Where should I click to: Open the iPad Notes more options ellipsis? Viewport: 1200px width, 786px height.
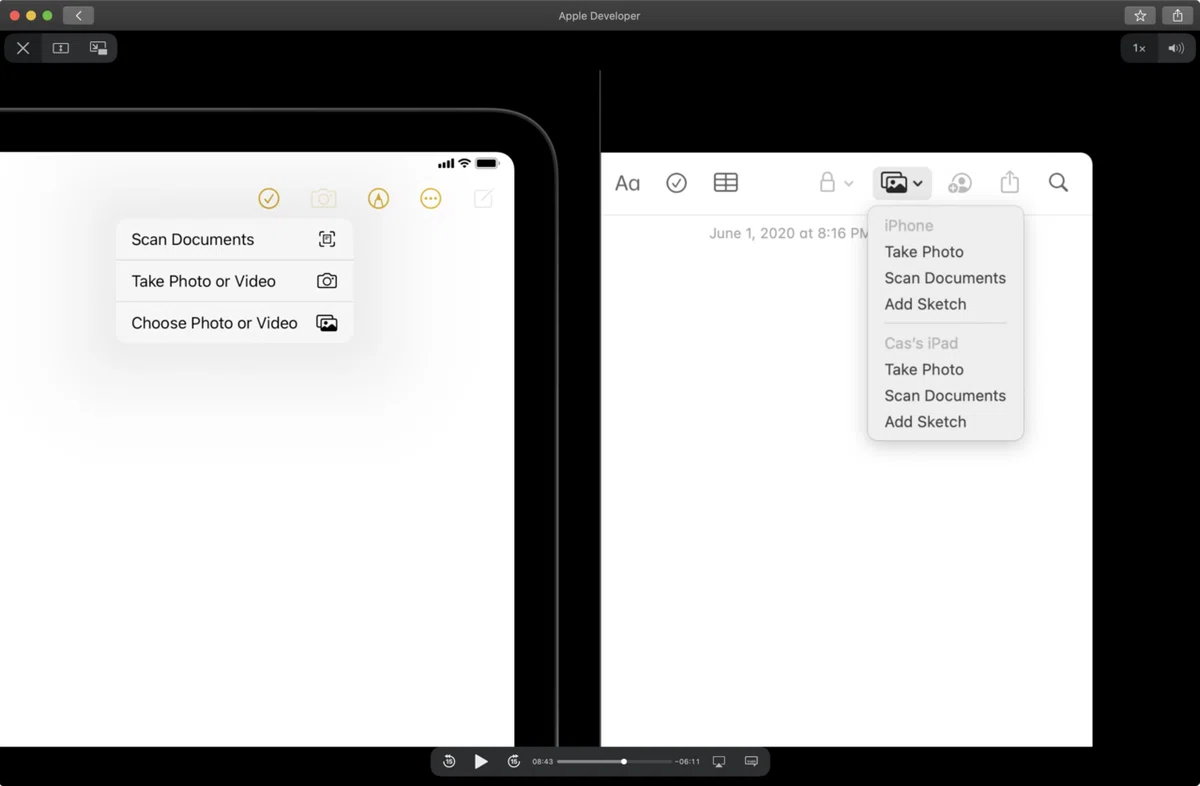[431, 199]
